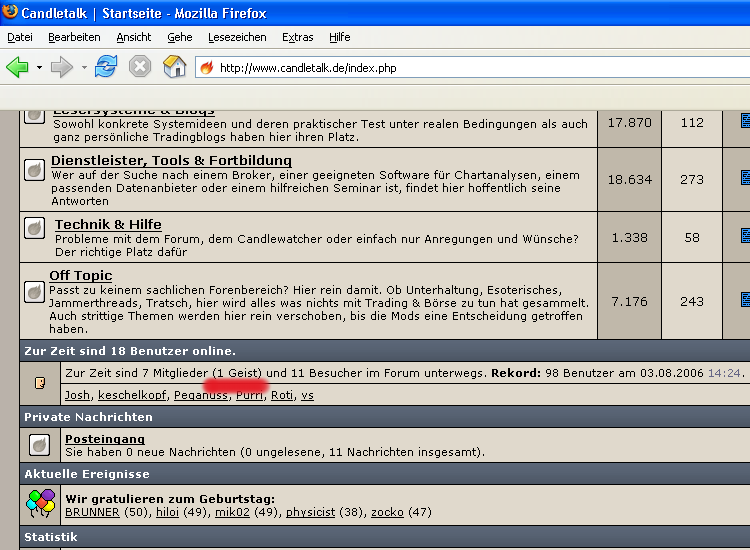Open the Extras menu

tap(297, 37)
